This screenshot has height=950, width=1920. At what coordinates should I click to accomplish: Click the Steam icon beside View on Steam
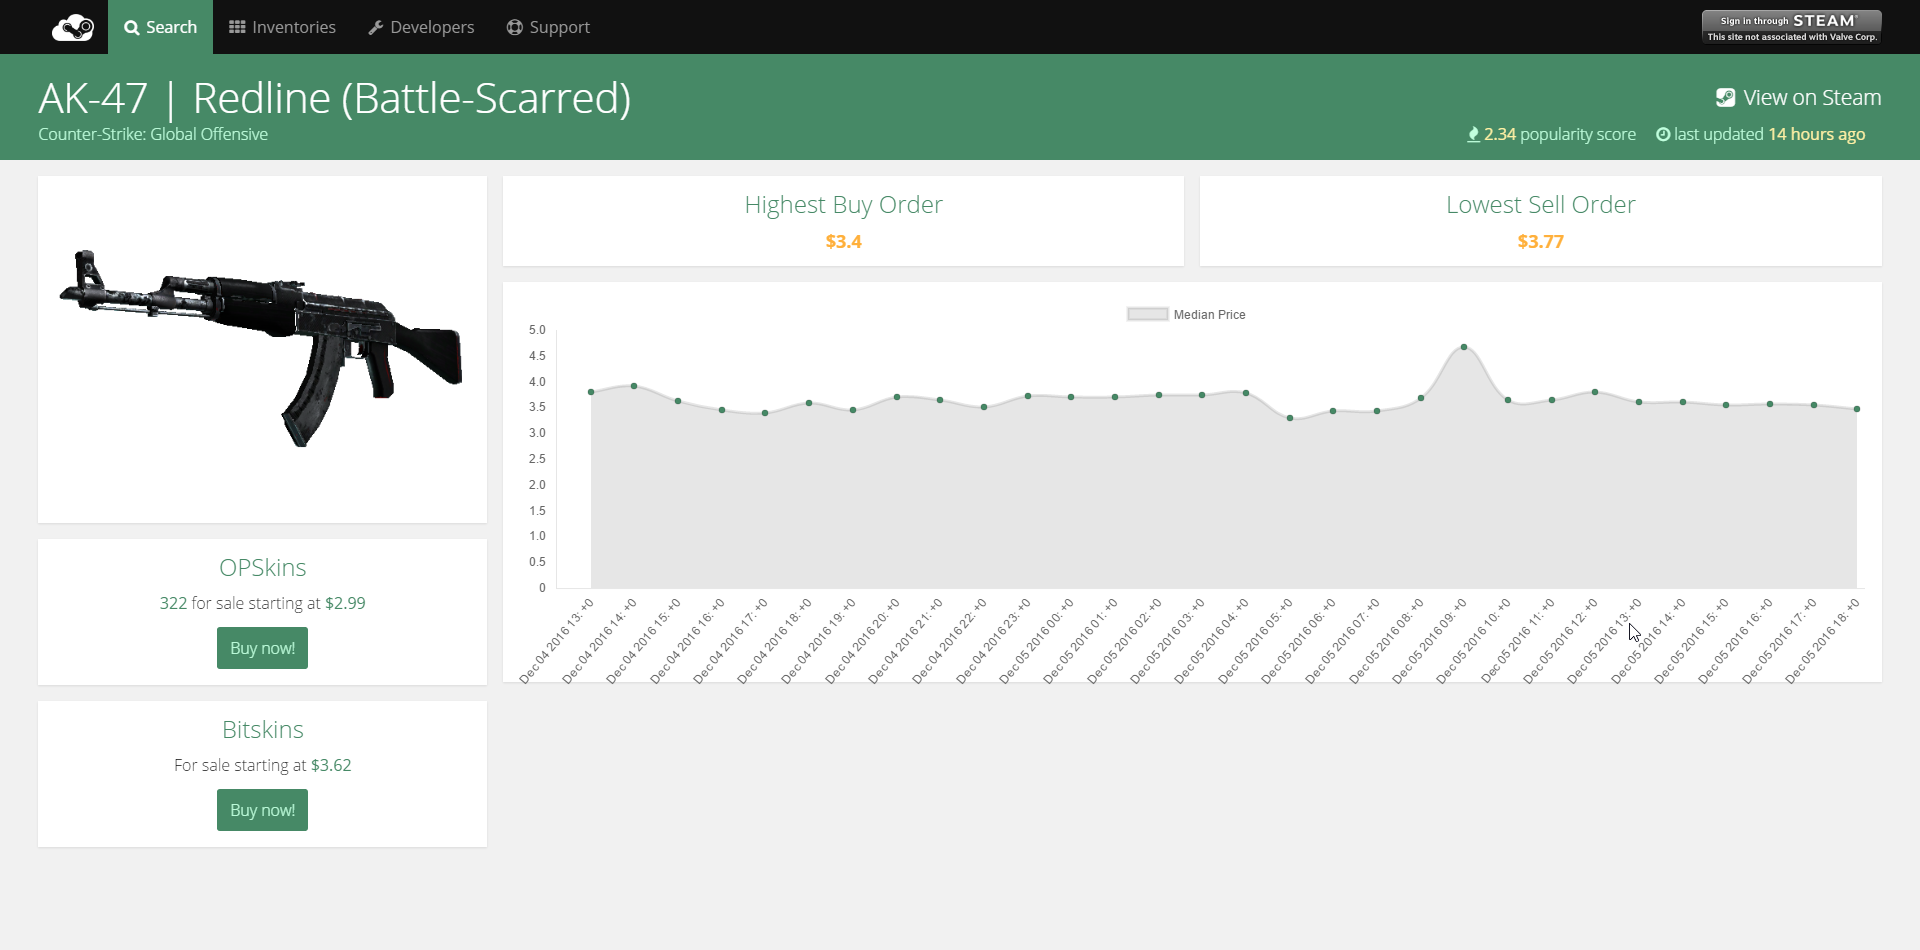click(1725, 98)
